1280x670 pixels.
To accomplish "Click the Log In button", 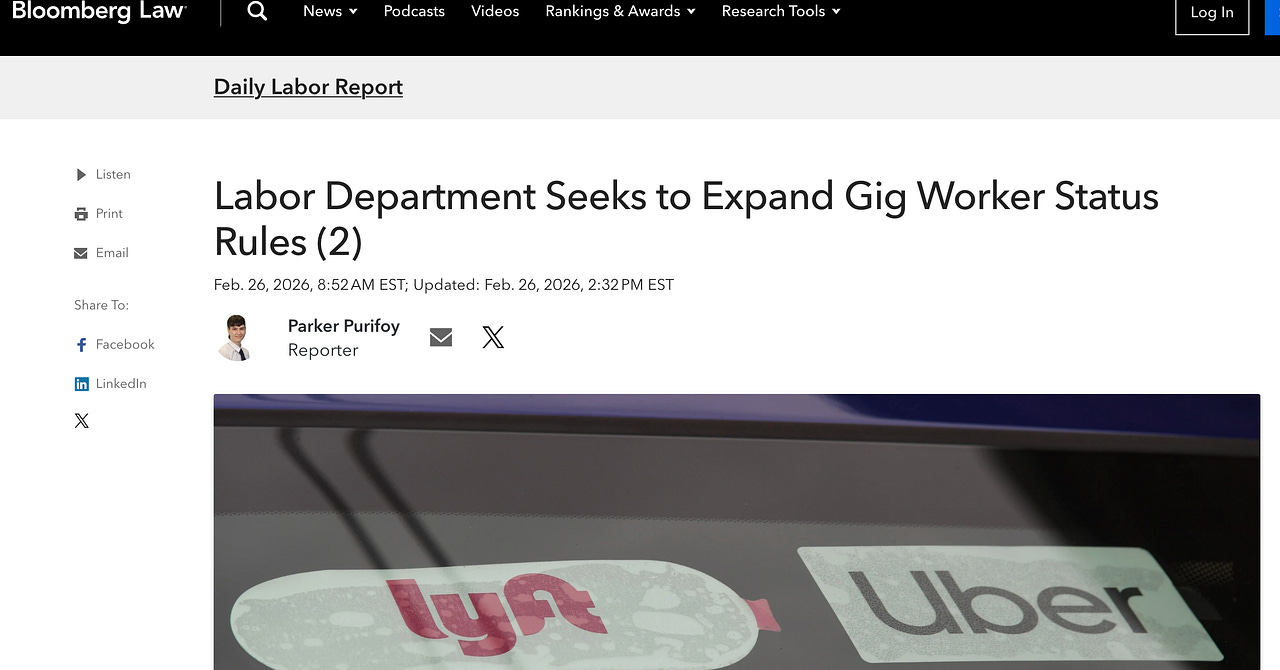I will pyautogui.click(x=1212, y=13).
